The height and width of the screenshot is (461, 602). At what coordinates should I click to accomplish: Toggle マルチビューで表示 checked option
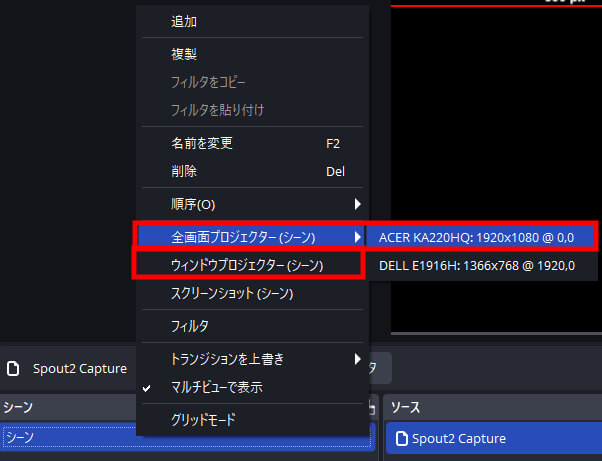tap(252, 387)
